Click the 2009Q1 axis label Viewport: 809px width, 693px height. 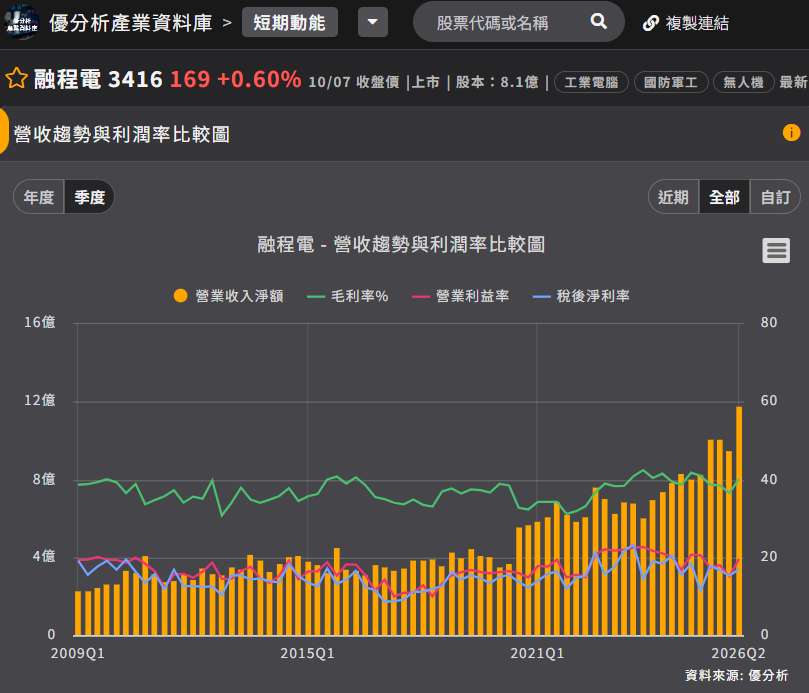coord(78,653)
